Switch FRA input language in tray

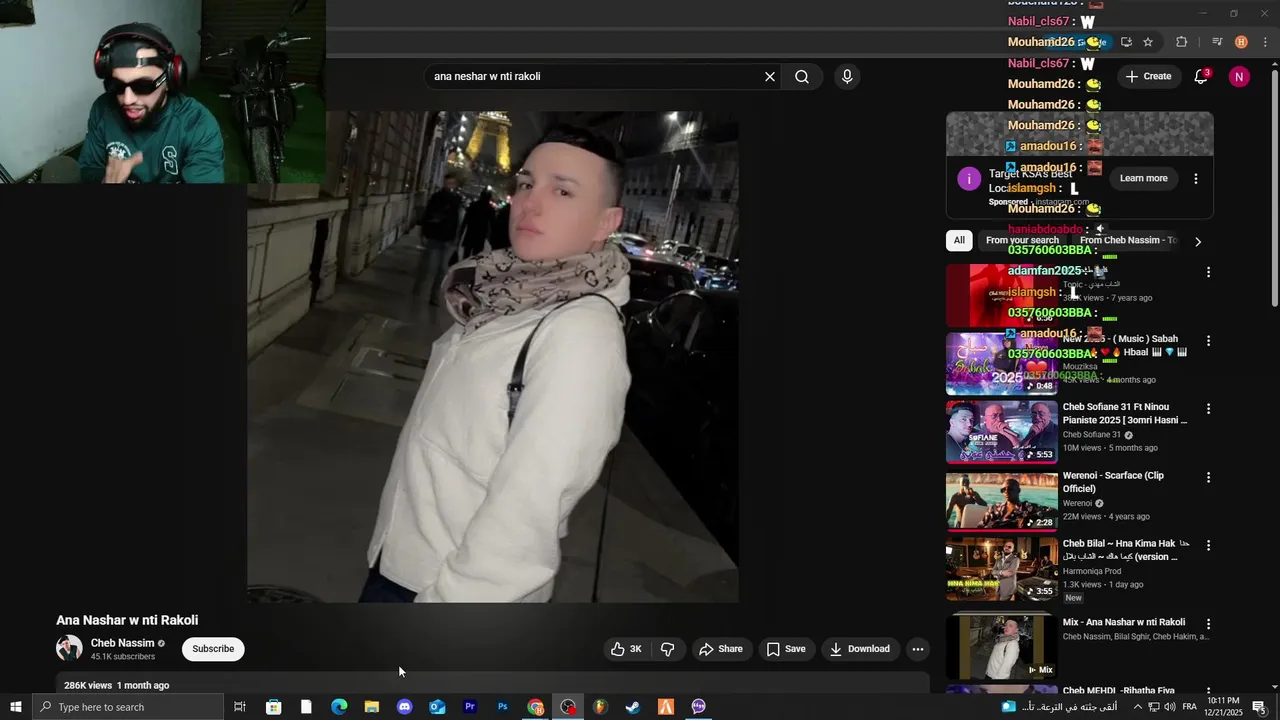click(1190, 707)
